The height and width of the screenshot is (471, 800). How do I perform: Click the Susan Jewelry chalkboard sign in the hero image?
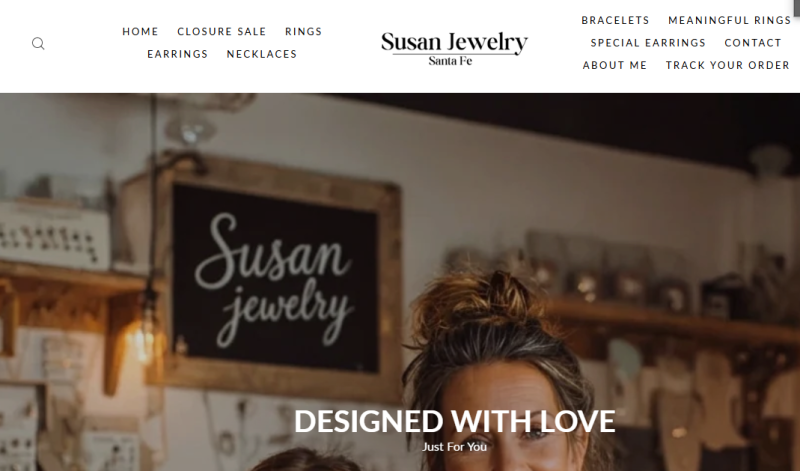[276, 278]
